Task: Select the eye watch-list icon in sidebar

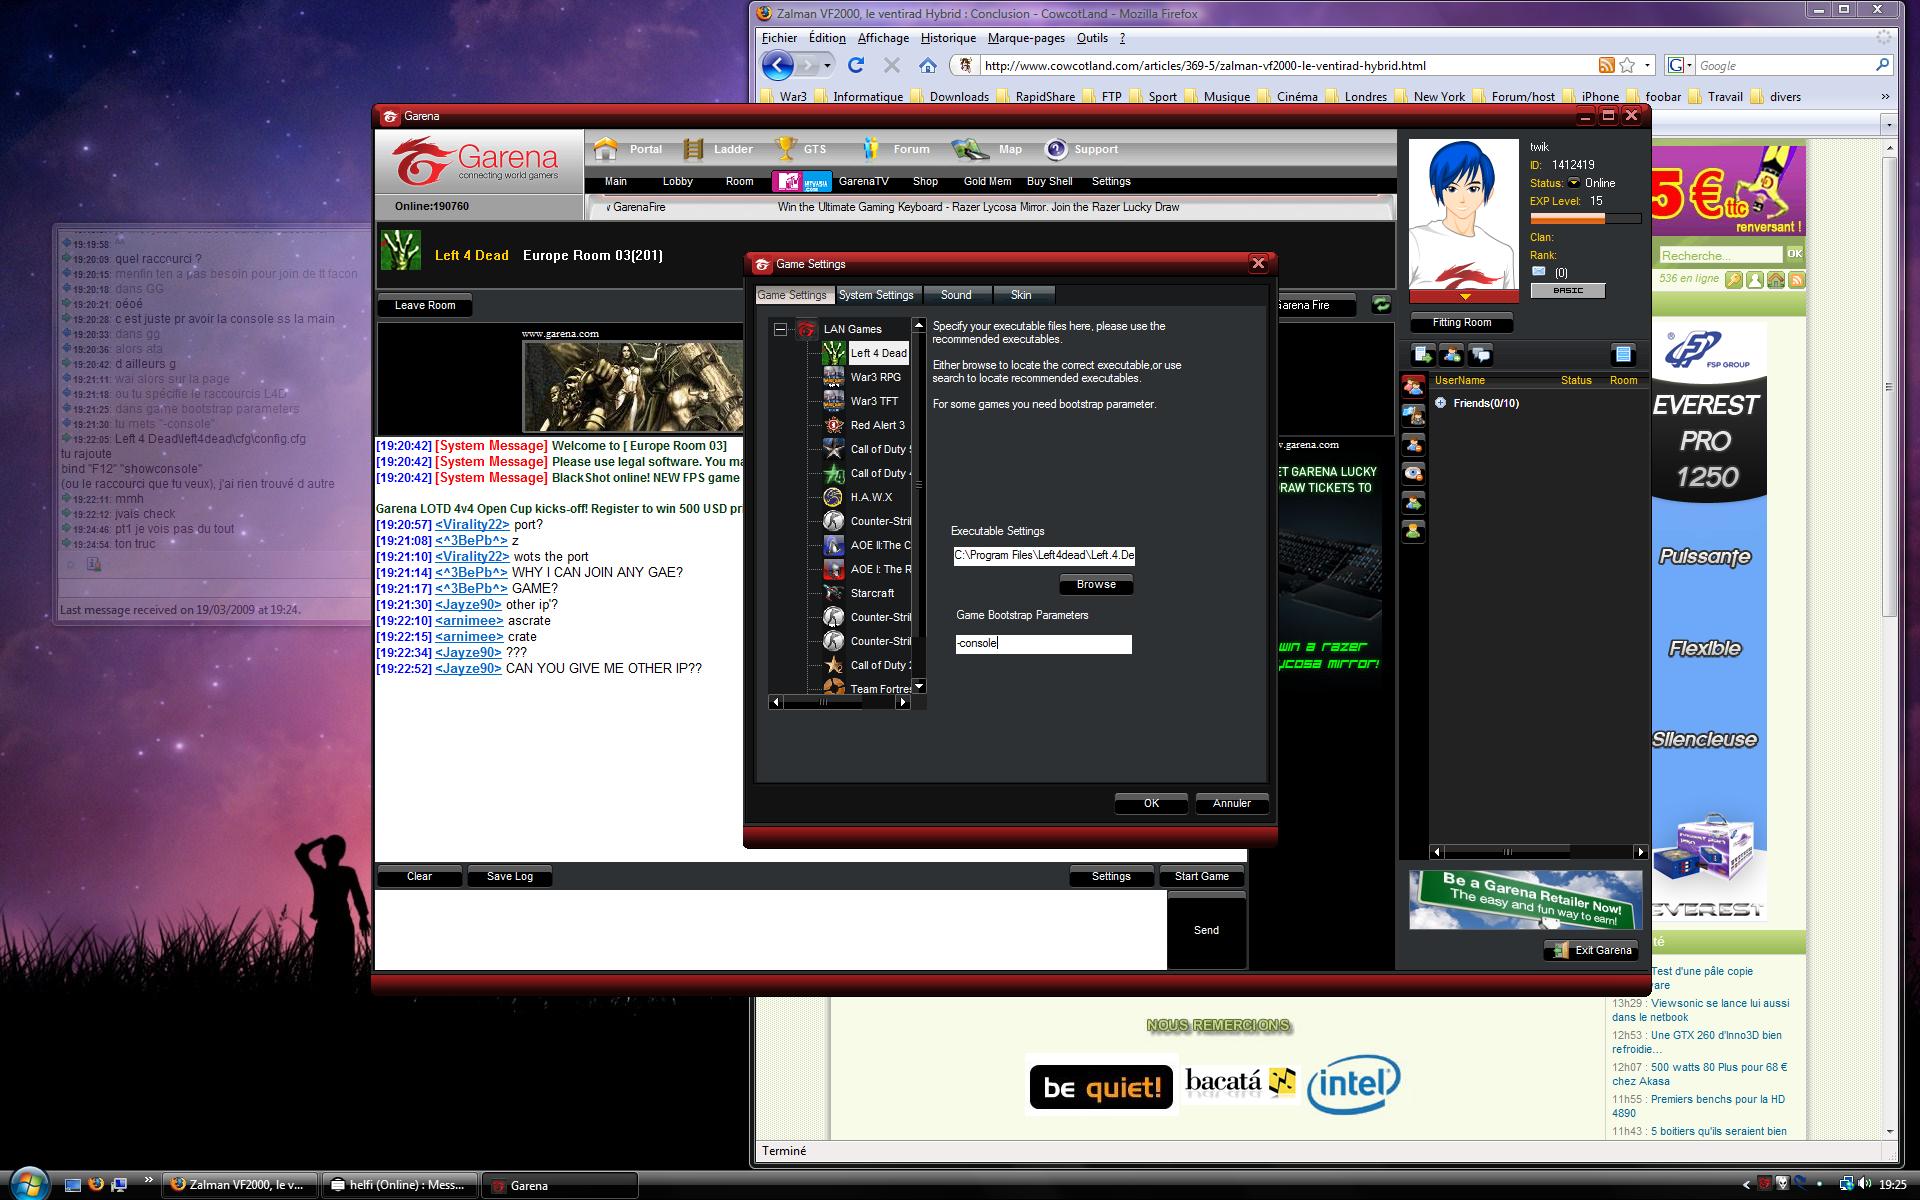Action: 1413,473
